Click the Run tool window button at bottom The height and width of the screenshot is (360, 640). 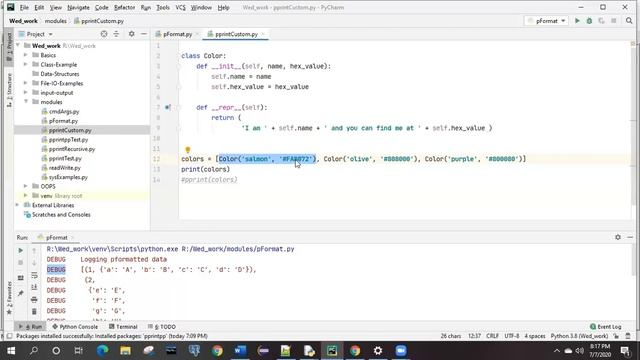(31, 327)
